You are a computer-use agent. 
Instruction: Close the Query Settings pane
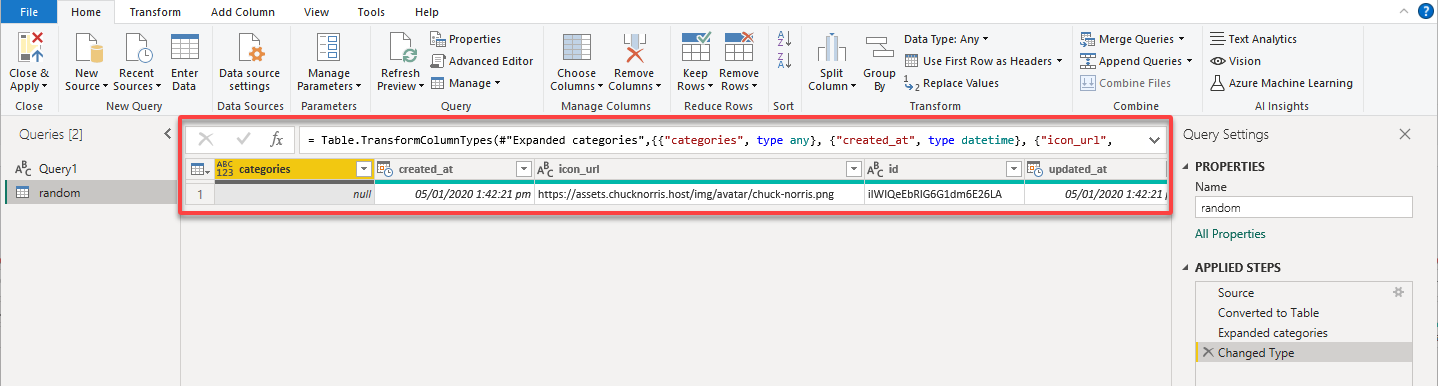1405,134
